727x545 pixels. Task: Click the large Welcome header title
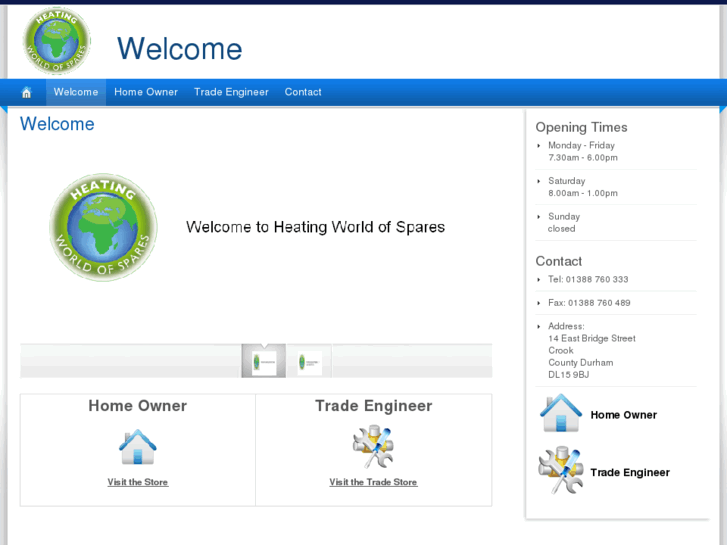coord(179,49)
